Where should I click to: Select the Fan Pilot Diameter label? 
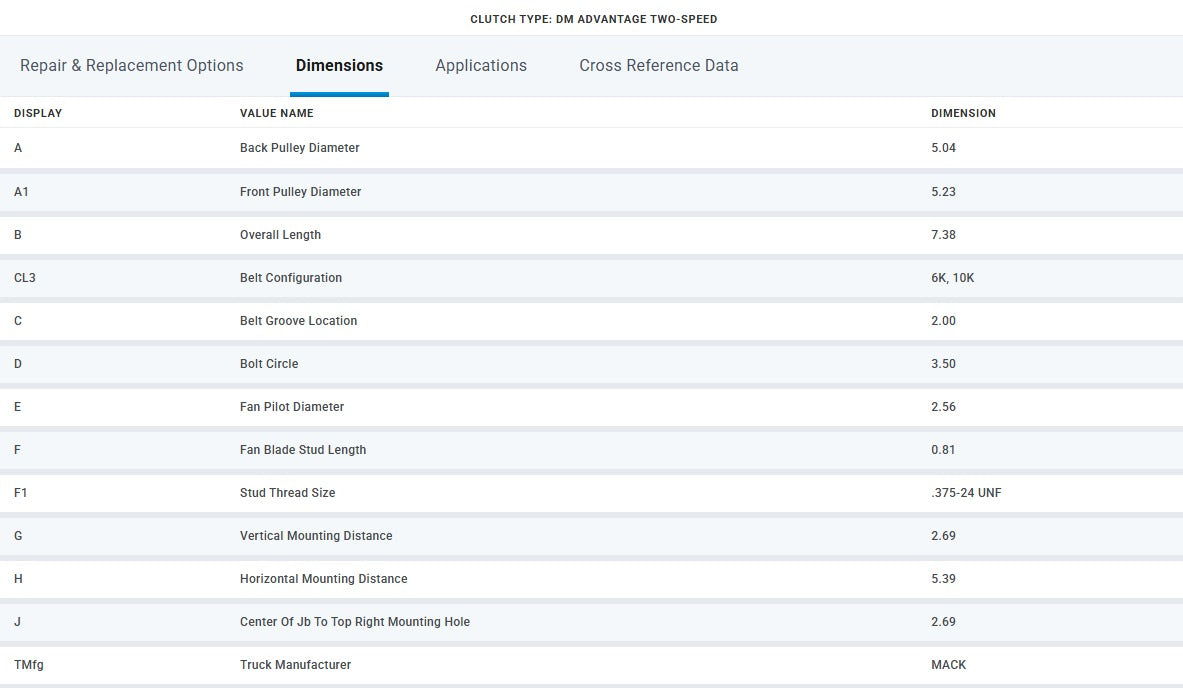click(x=292, y=407)
